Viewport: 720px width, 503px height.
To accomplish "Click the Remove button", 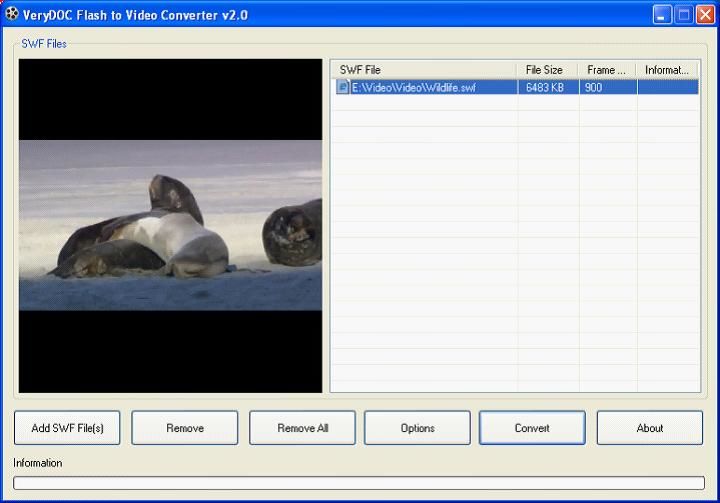I will click(x=185, y=428).
